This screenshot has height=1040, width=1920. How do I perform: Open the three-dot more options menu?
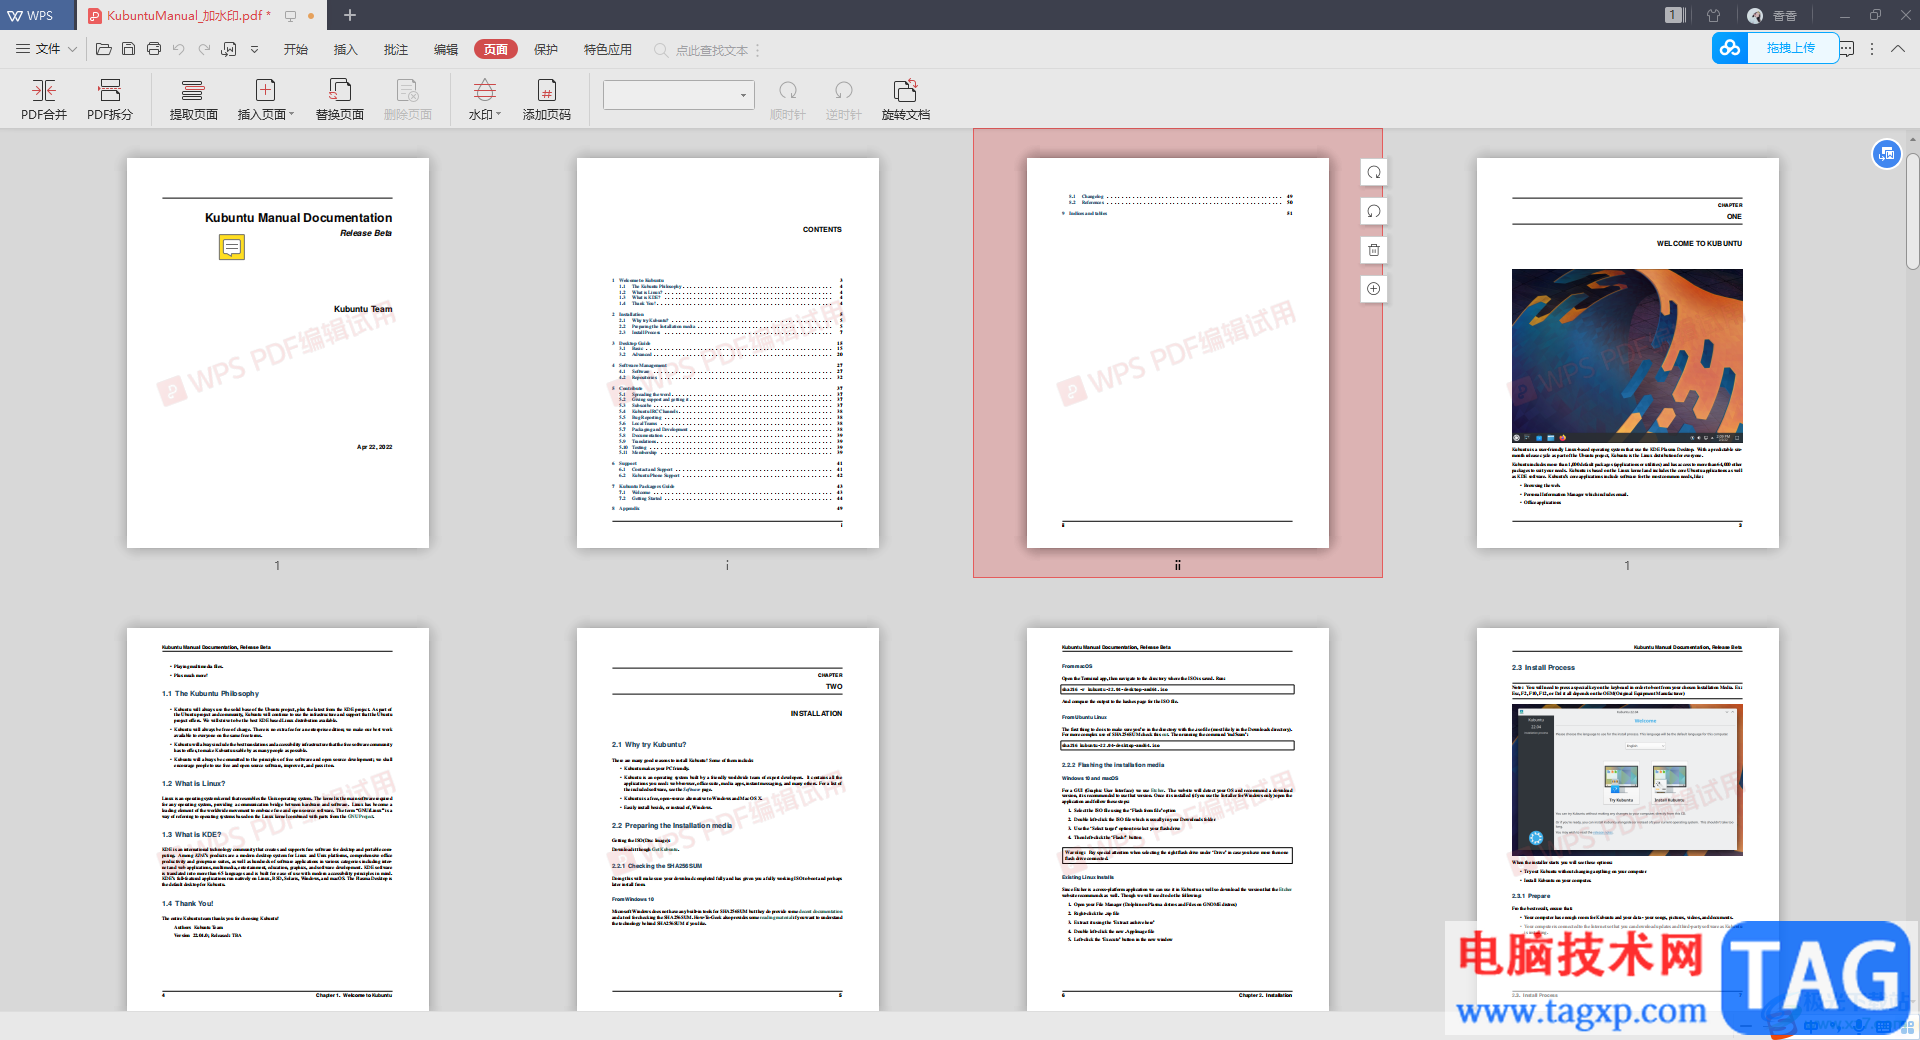click(x=1872, y=49)
